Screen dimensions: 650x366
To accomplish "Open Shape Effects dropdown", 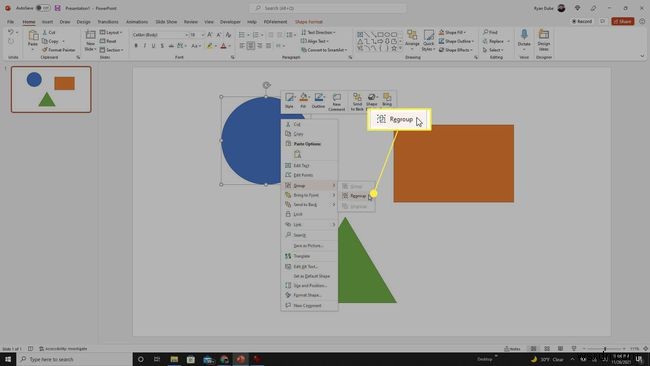I will [455, 50].
